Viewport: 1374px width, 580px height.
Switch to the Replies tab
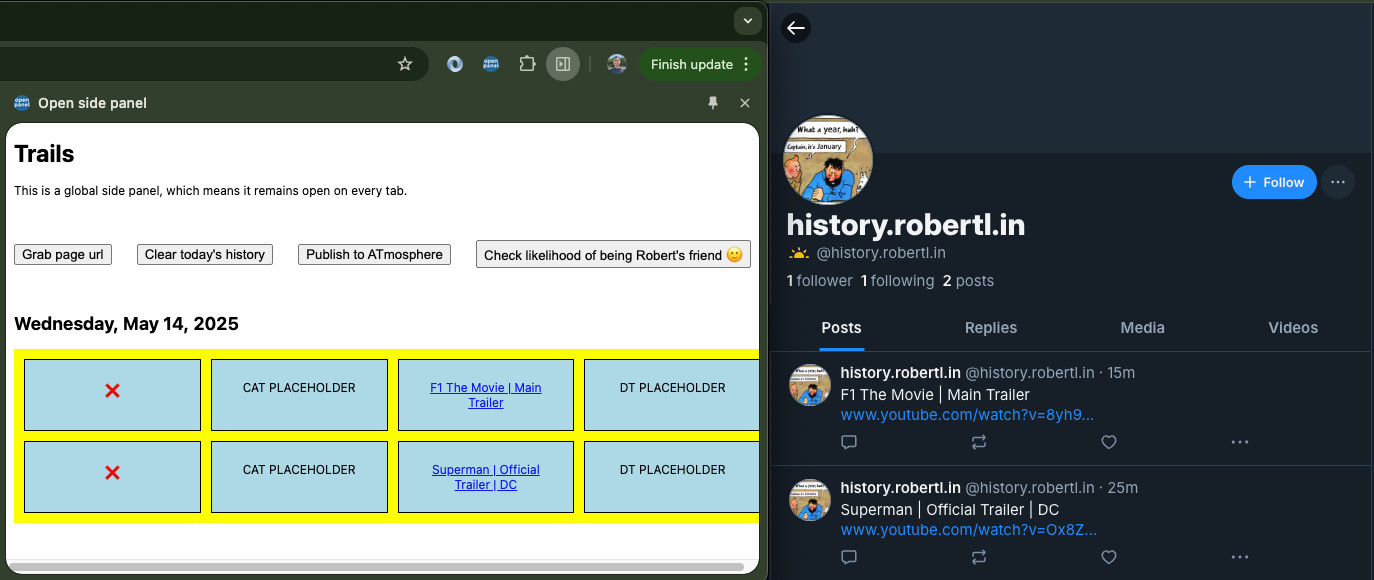point(991,328)
